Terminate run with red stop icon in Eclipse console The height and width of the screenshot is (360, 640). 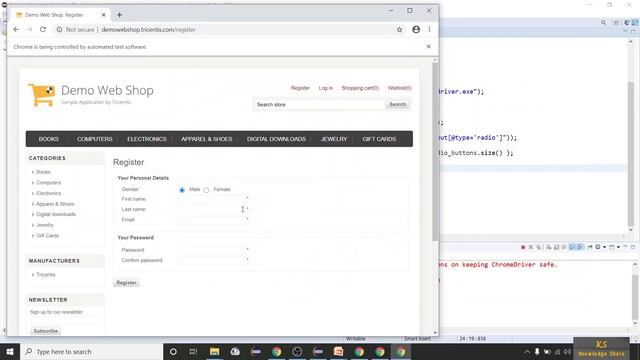(x=523, y=247)
